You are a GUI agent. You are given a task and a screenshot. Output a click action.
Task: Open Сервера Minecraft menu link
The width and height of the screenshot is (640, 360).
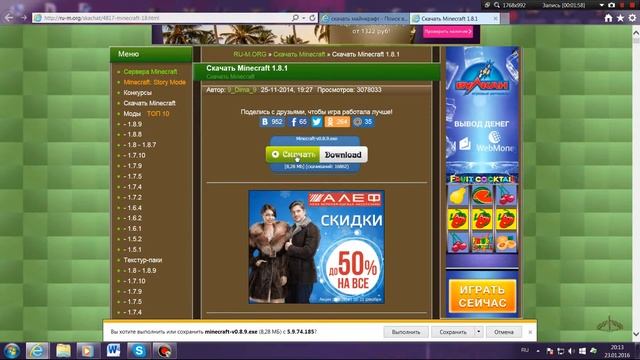tap(150, 71)
